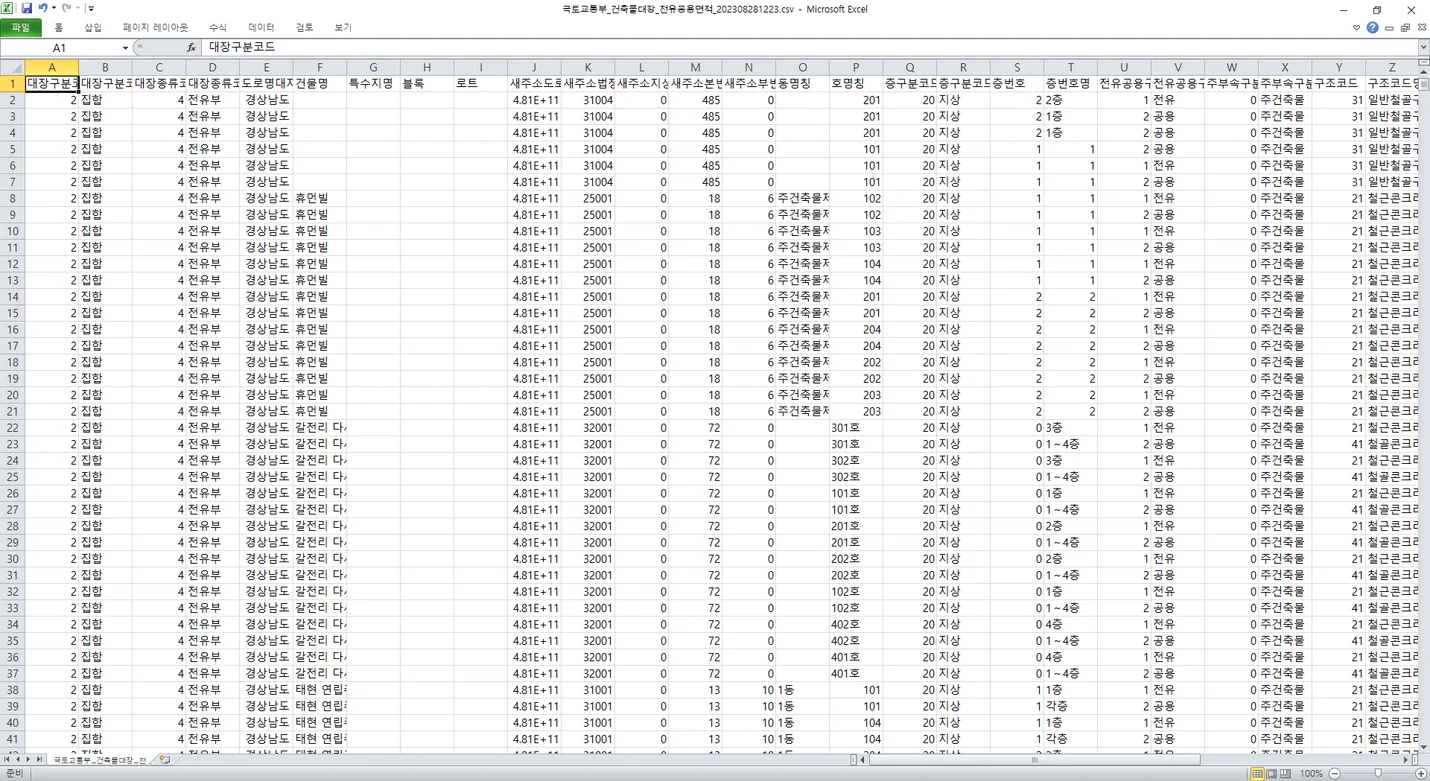1430x781 pixels.
Task: Click header cell 블록 in H1
Action: coord(427,83)
